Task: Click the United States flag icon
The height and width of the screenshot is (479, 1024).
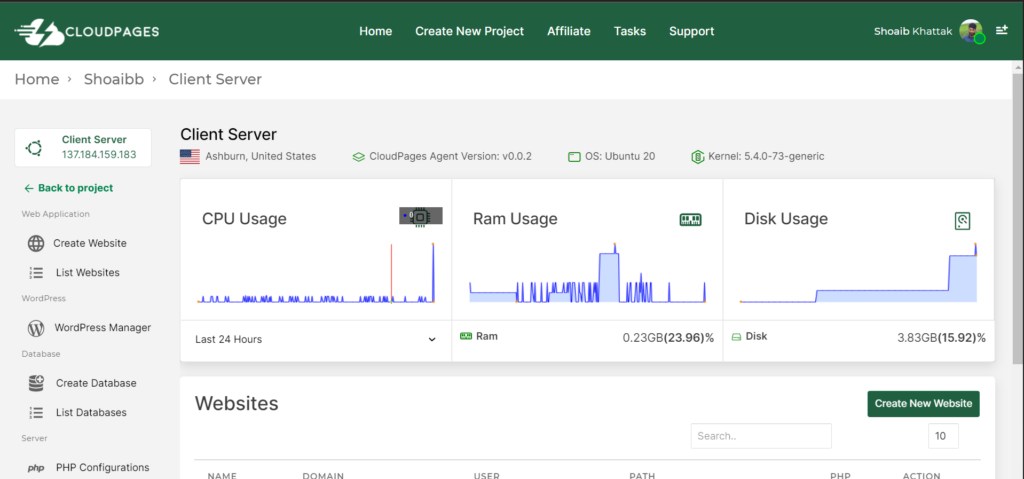Action: coord(190,157)
